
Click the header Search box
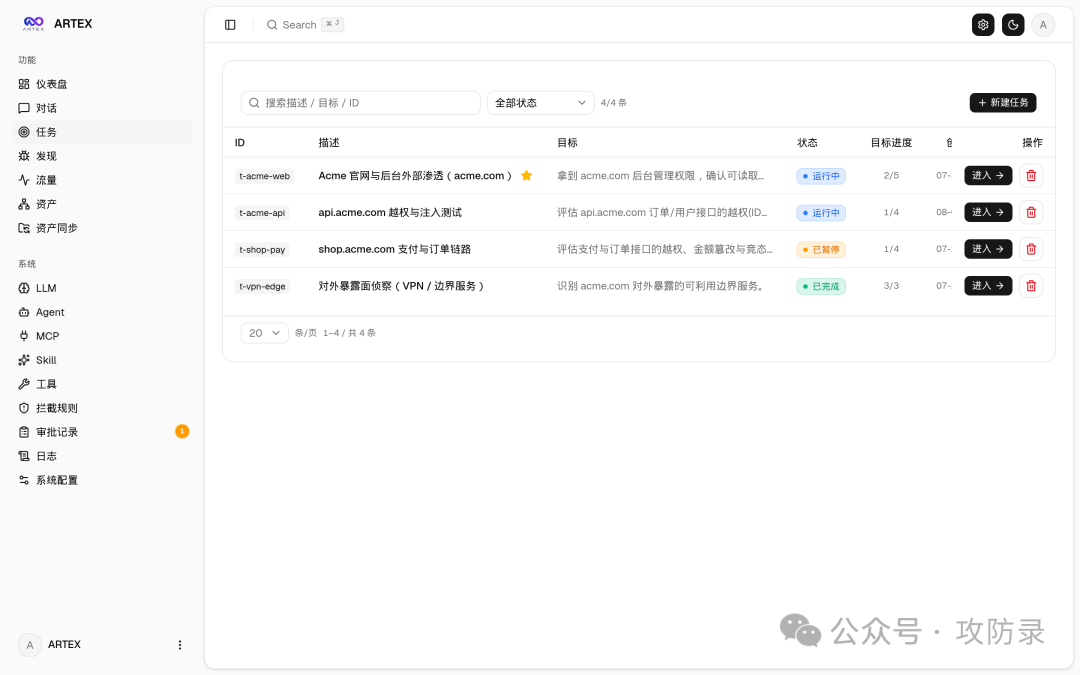[305, 25]
